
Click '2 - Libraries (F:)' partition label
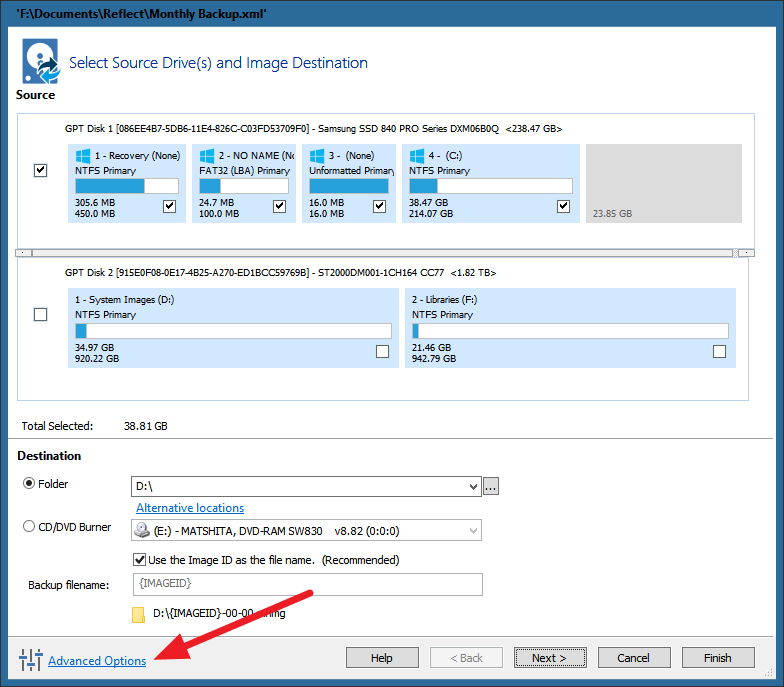pos(444,300)
